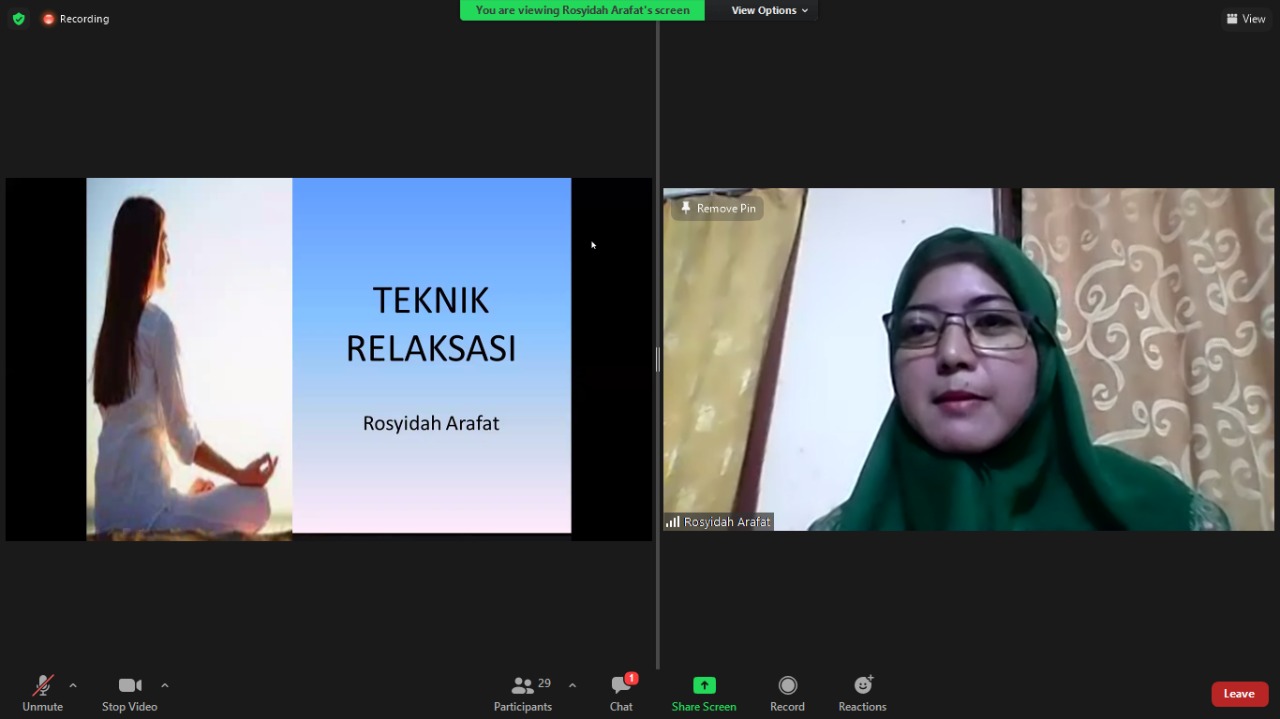Click the TEKNIK RELAKSASI slide title
The width and height of the screenshot is (1280, 719).
pos(431,324)
